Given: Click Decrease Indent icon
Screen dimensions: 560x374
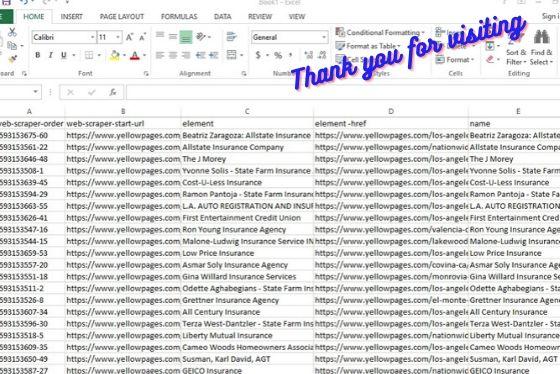Looking at the screenshot, I should (x=200, y=55).
